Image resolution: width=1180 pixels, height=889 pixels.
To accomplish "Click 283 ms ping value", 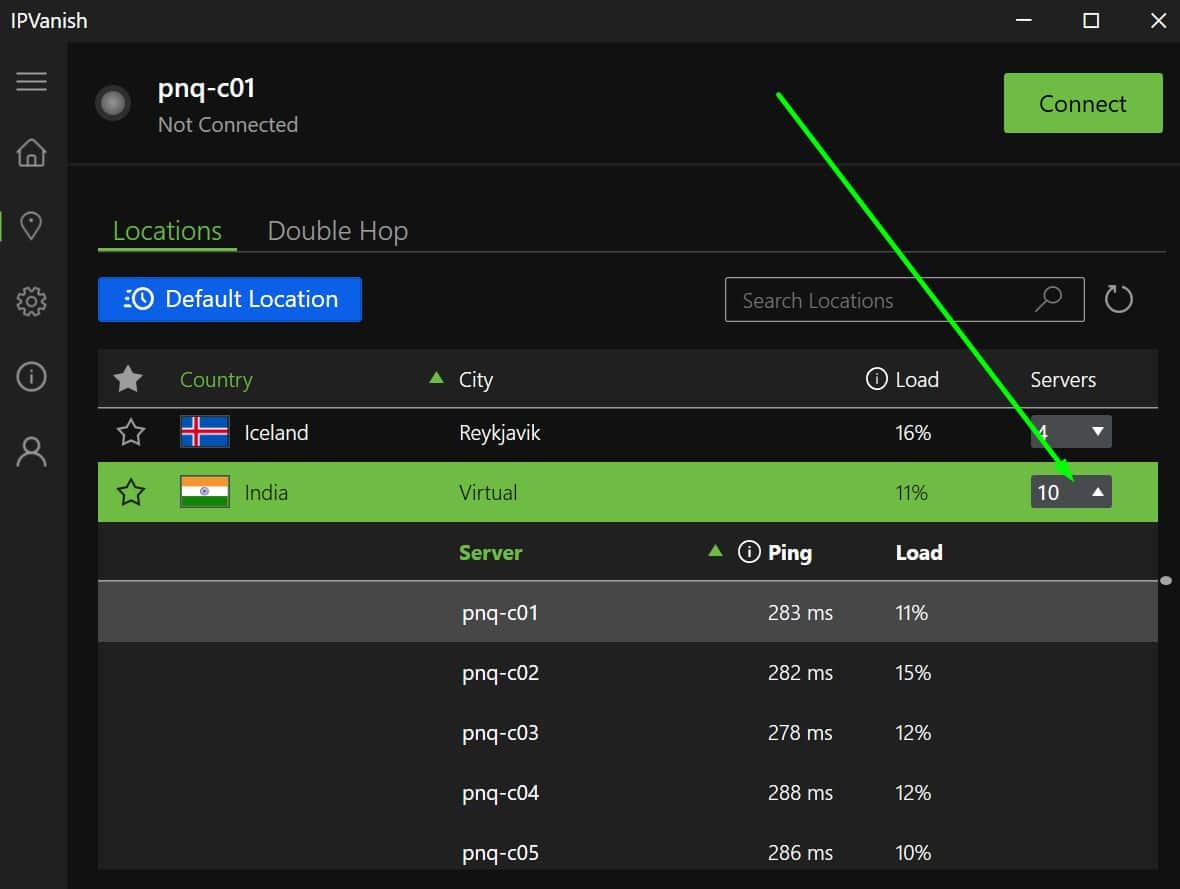I will pos(800,613).
